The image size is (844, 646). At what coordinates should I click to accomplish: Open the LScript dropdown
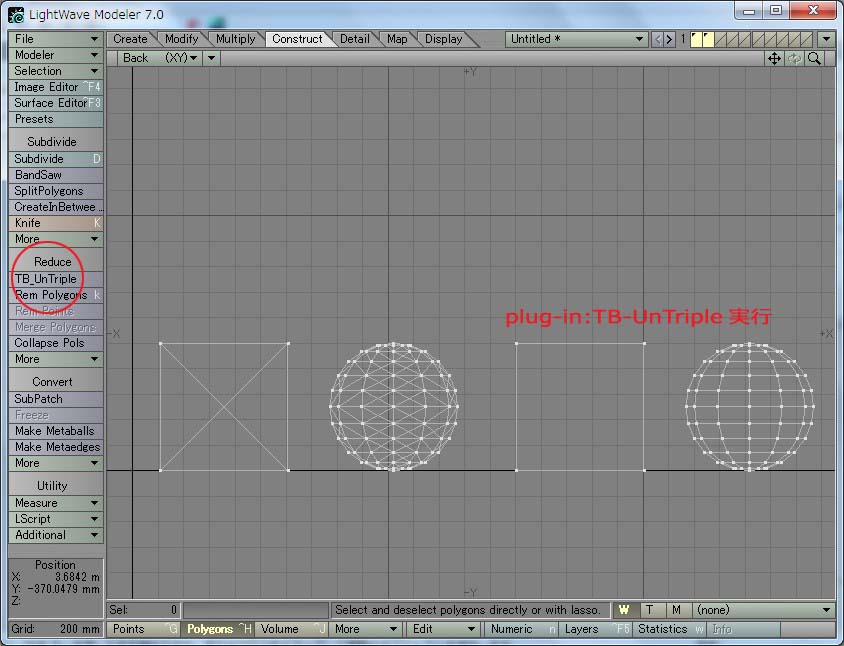click(56, 519)
